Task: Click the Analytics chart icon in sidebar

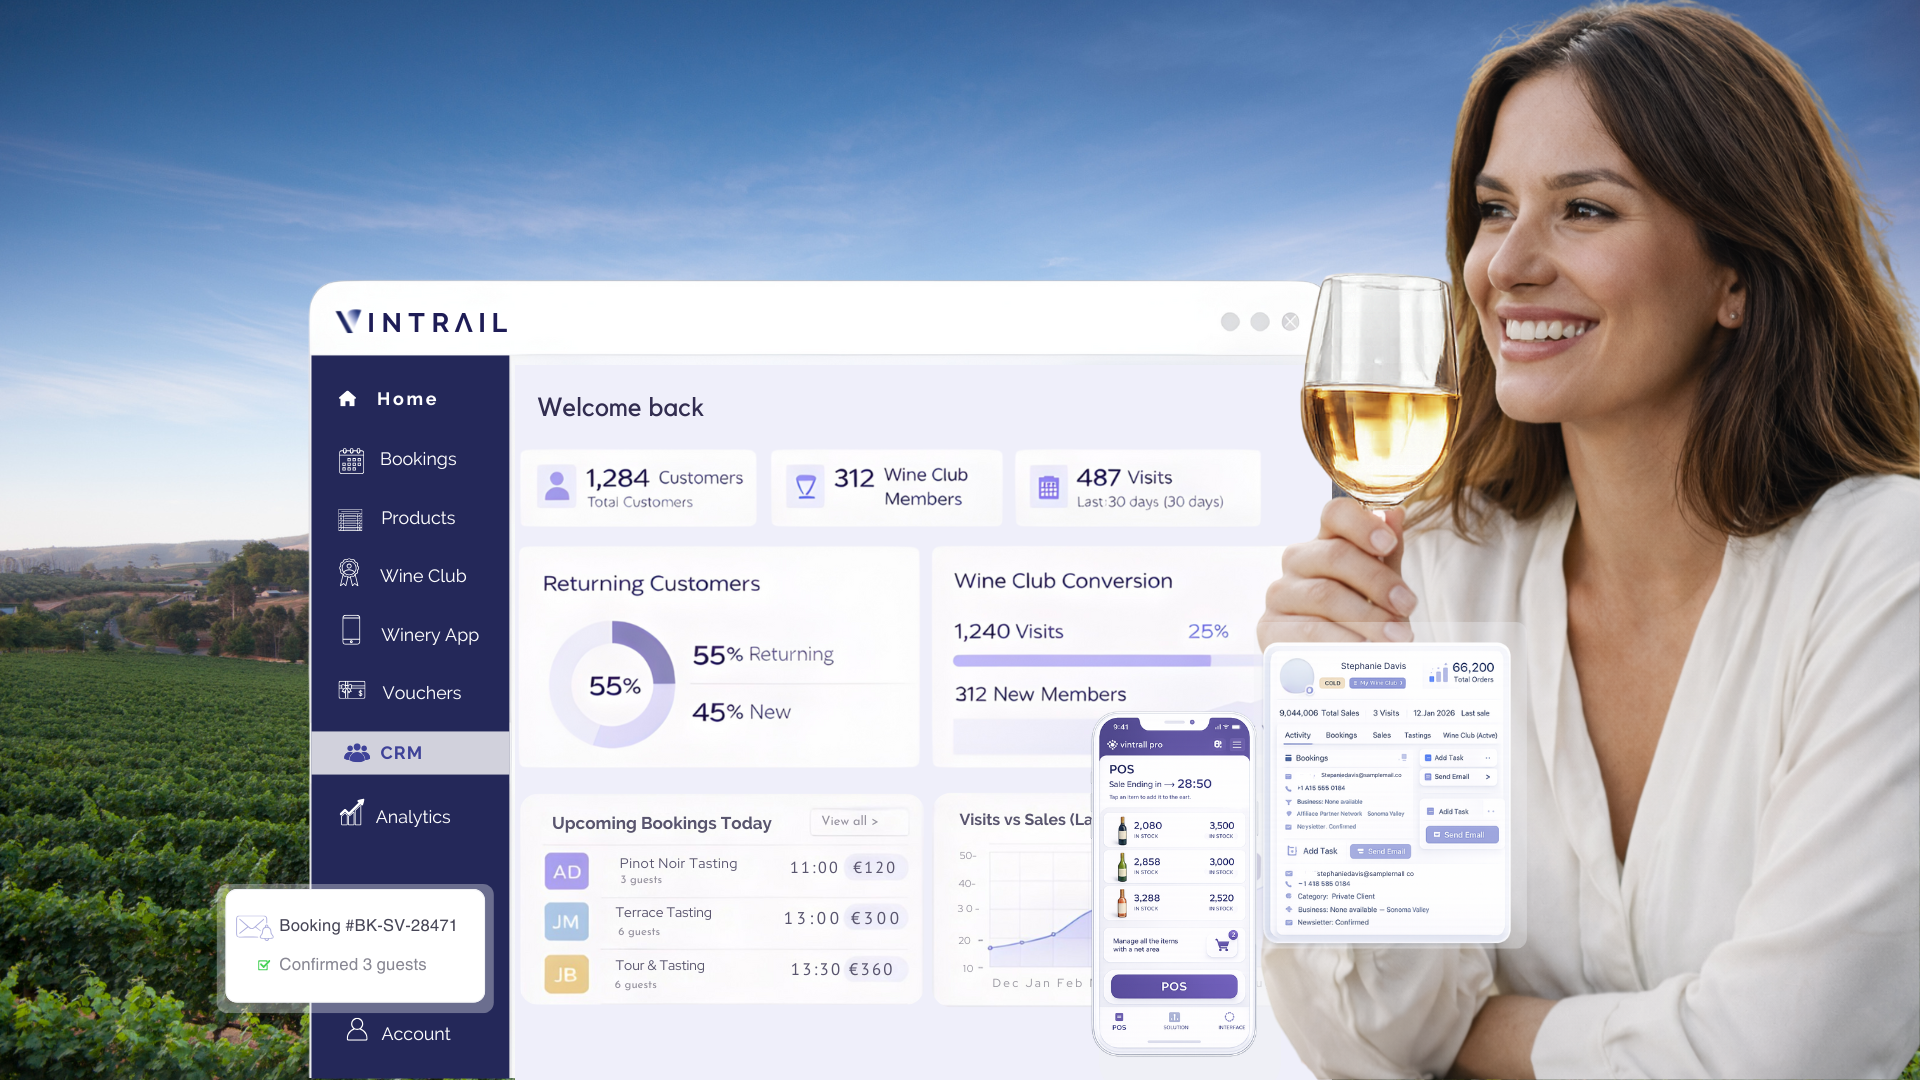Action: tap(351, 813)
